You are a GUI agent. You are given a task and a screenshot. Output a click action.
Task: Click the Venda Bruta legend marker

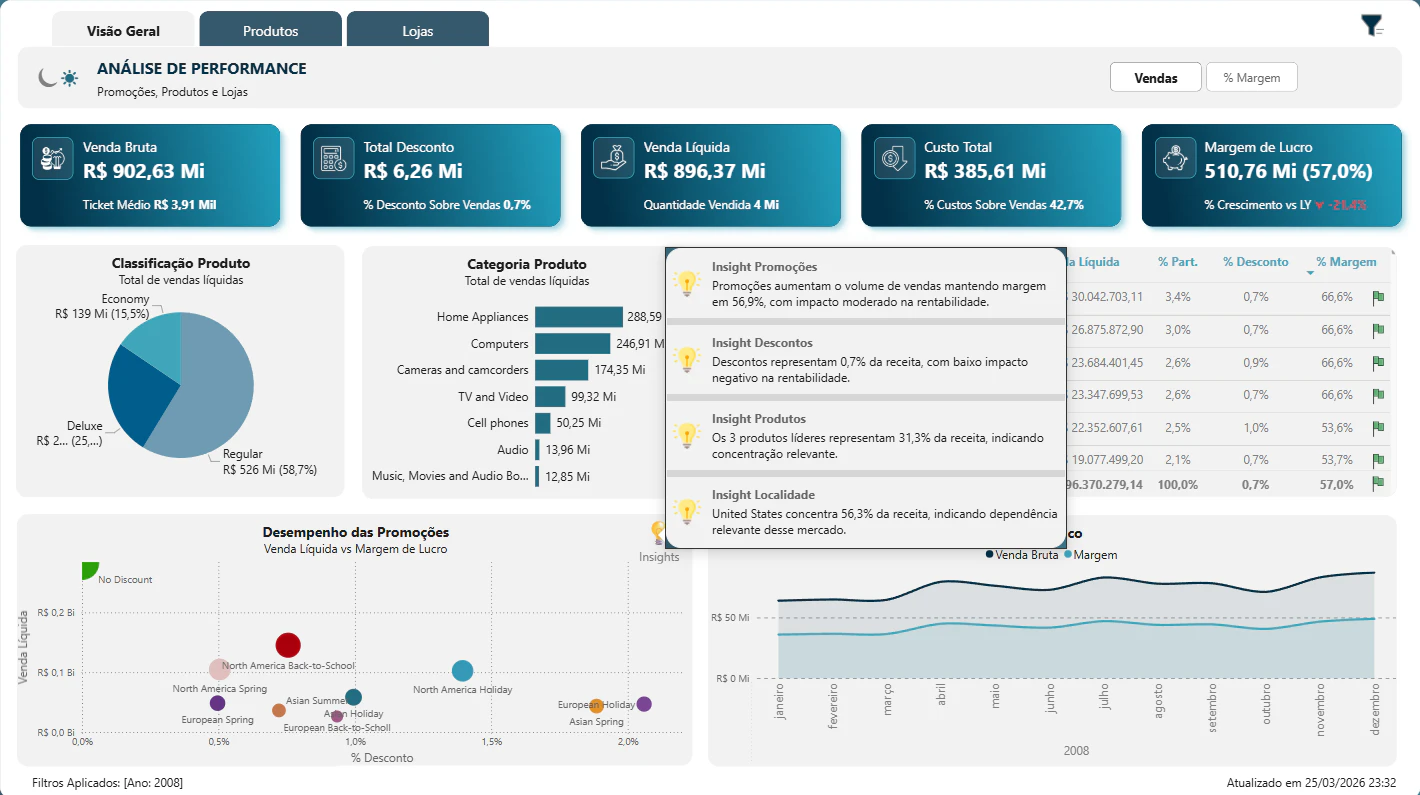990,554
